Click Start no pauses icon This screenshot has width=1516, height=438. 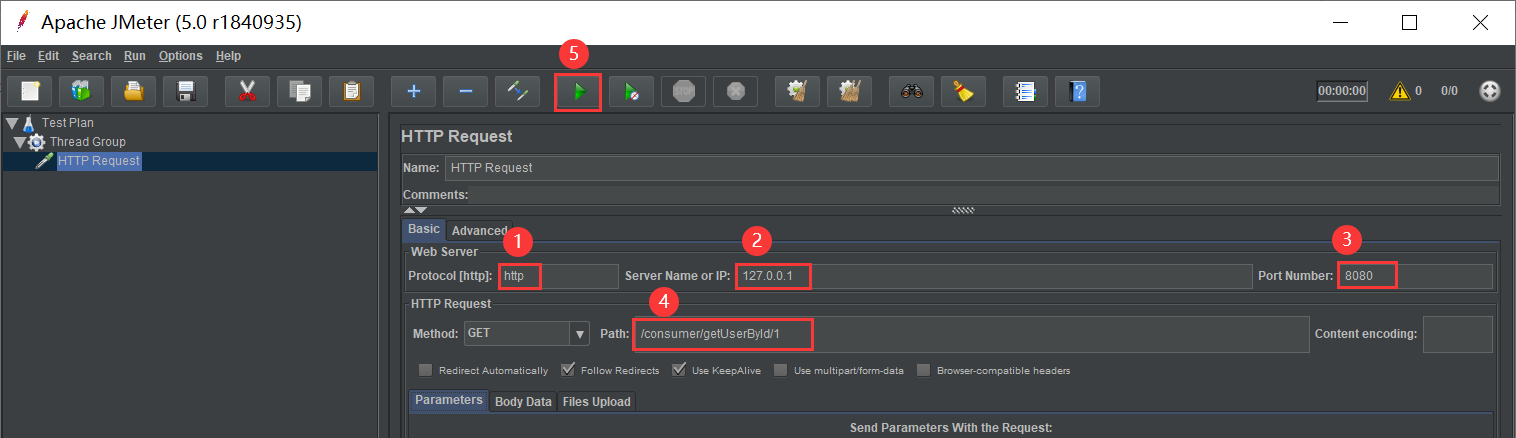(x=631, y=91)
